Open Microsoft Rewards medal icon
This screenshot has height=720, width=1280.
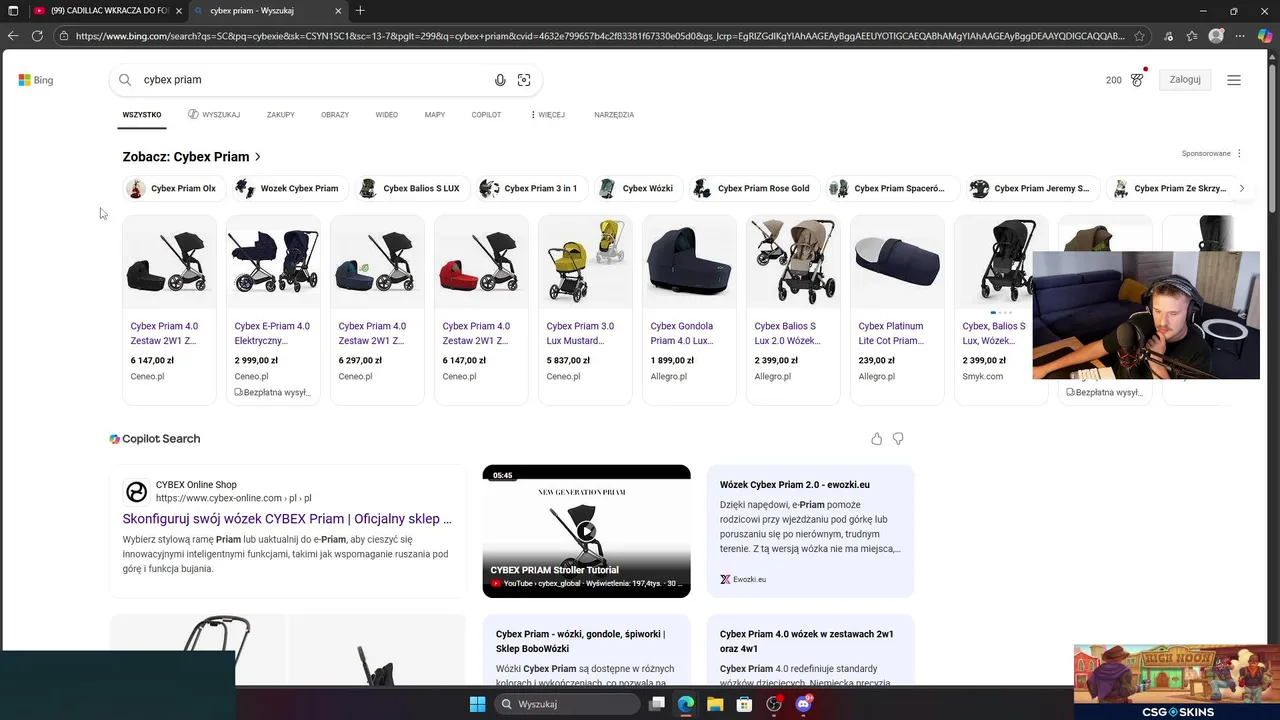(1137, 80)
